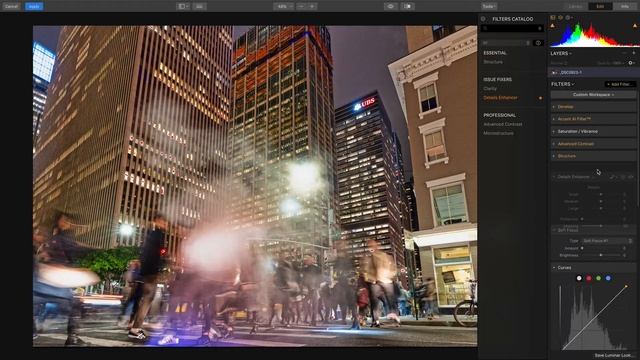Select the green curve channel
Screen dimensions: 640x360
(598, 278)
